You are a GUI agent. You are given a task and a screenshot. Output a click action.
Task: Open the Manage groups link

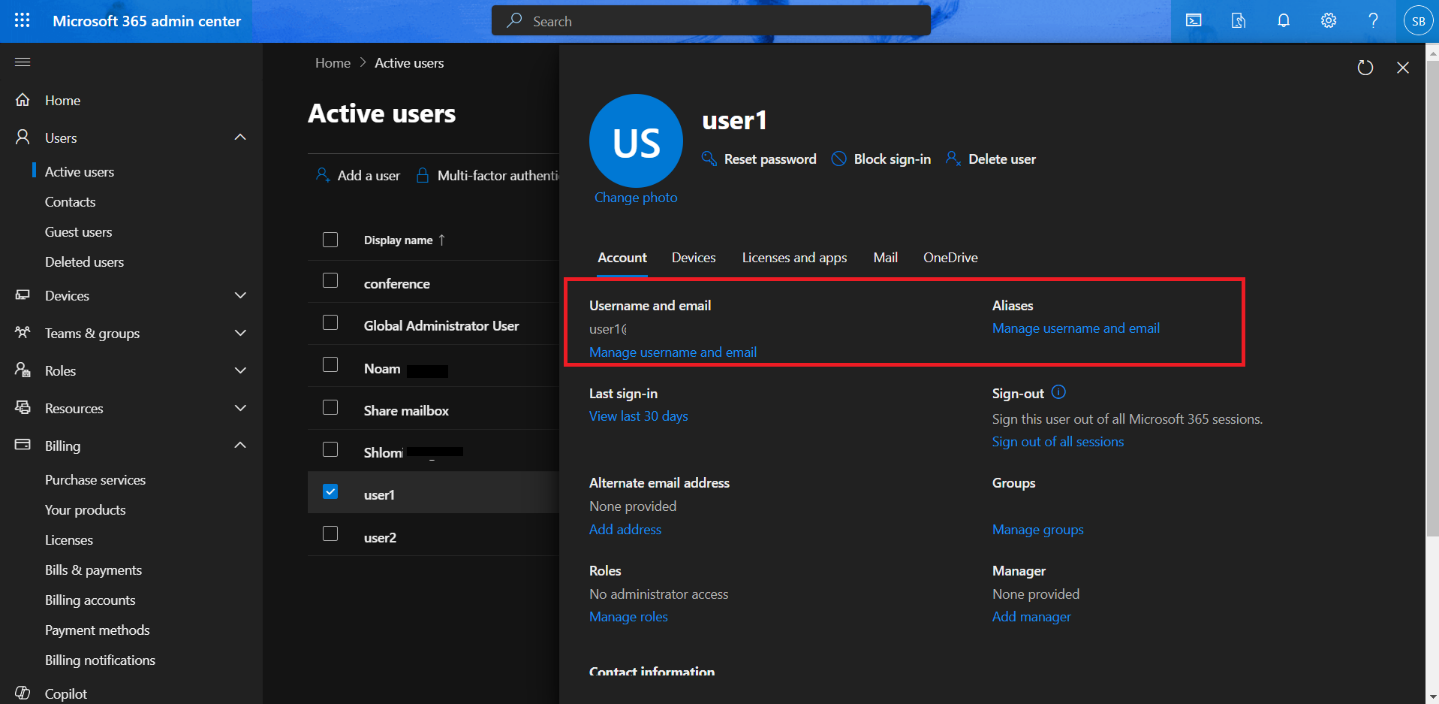click(x=1038, y=530)
